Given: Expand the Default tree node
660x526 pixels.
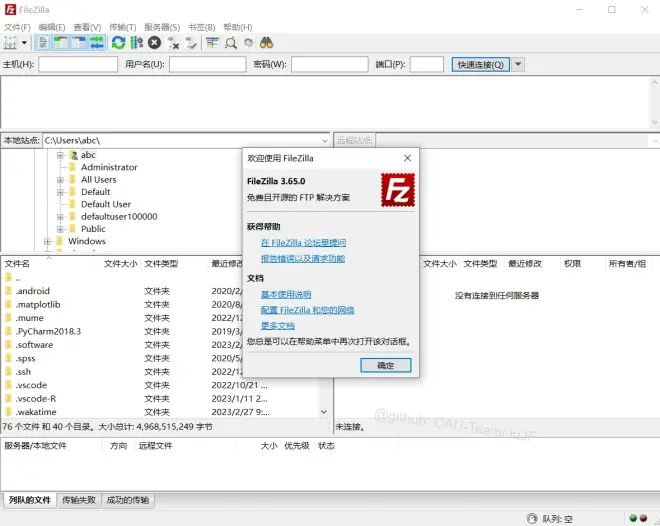Looking at the screenshot, I should [60, 192].
